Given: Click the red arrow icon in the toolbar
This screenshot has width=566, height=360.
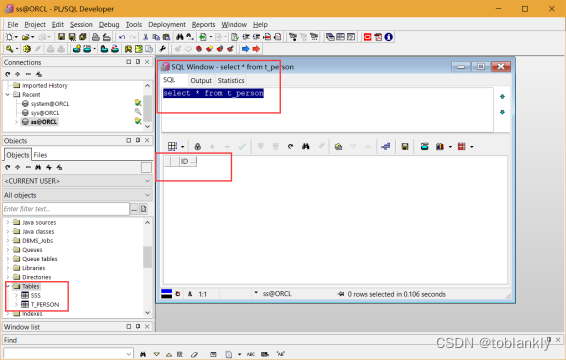Looking at the screenshot, I should pyautogui.click(x=256, y=49).
